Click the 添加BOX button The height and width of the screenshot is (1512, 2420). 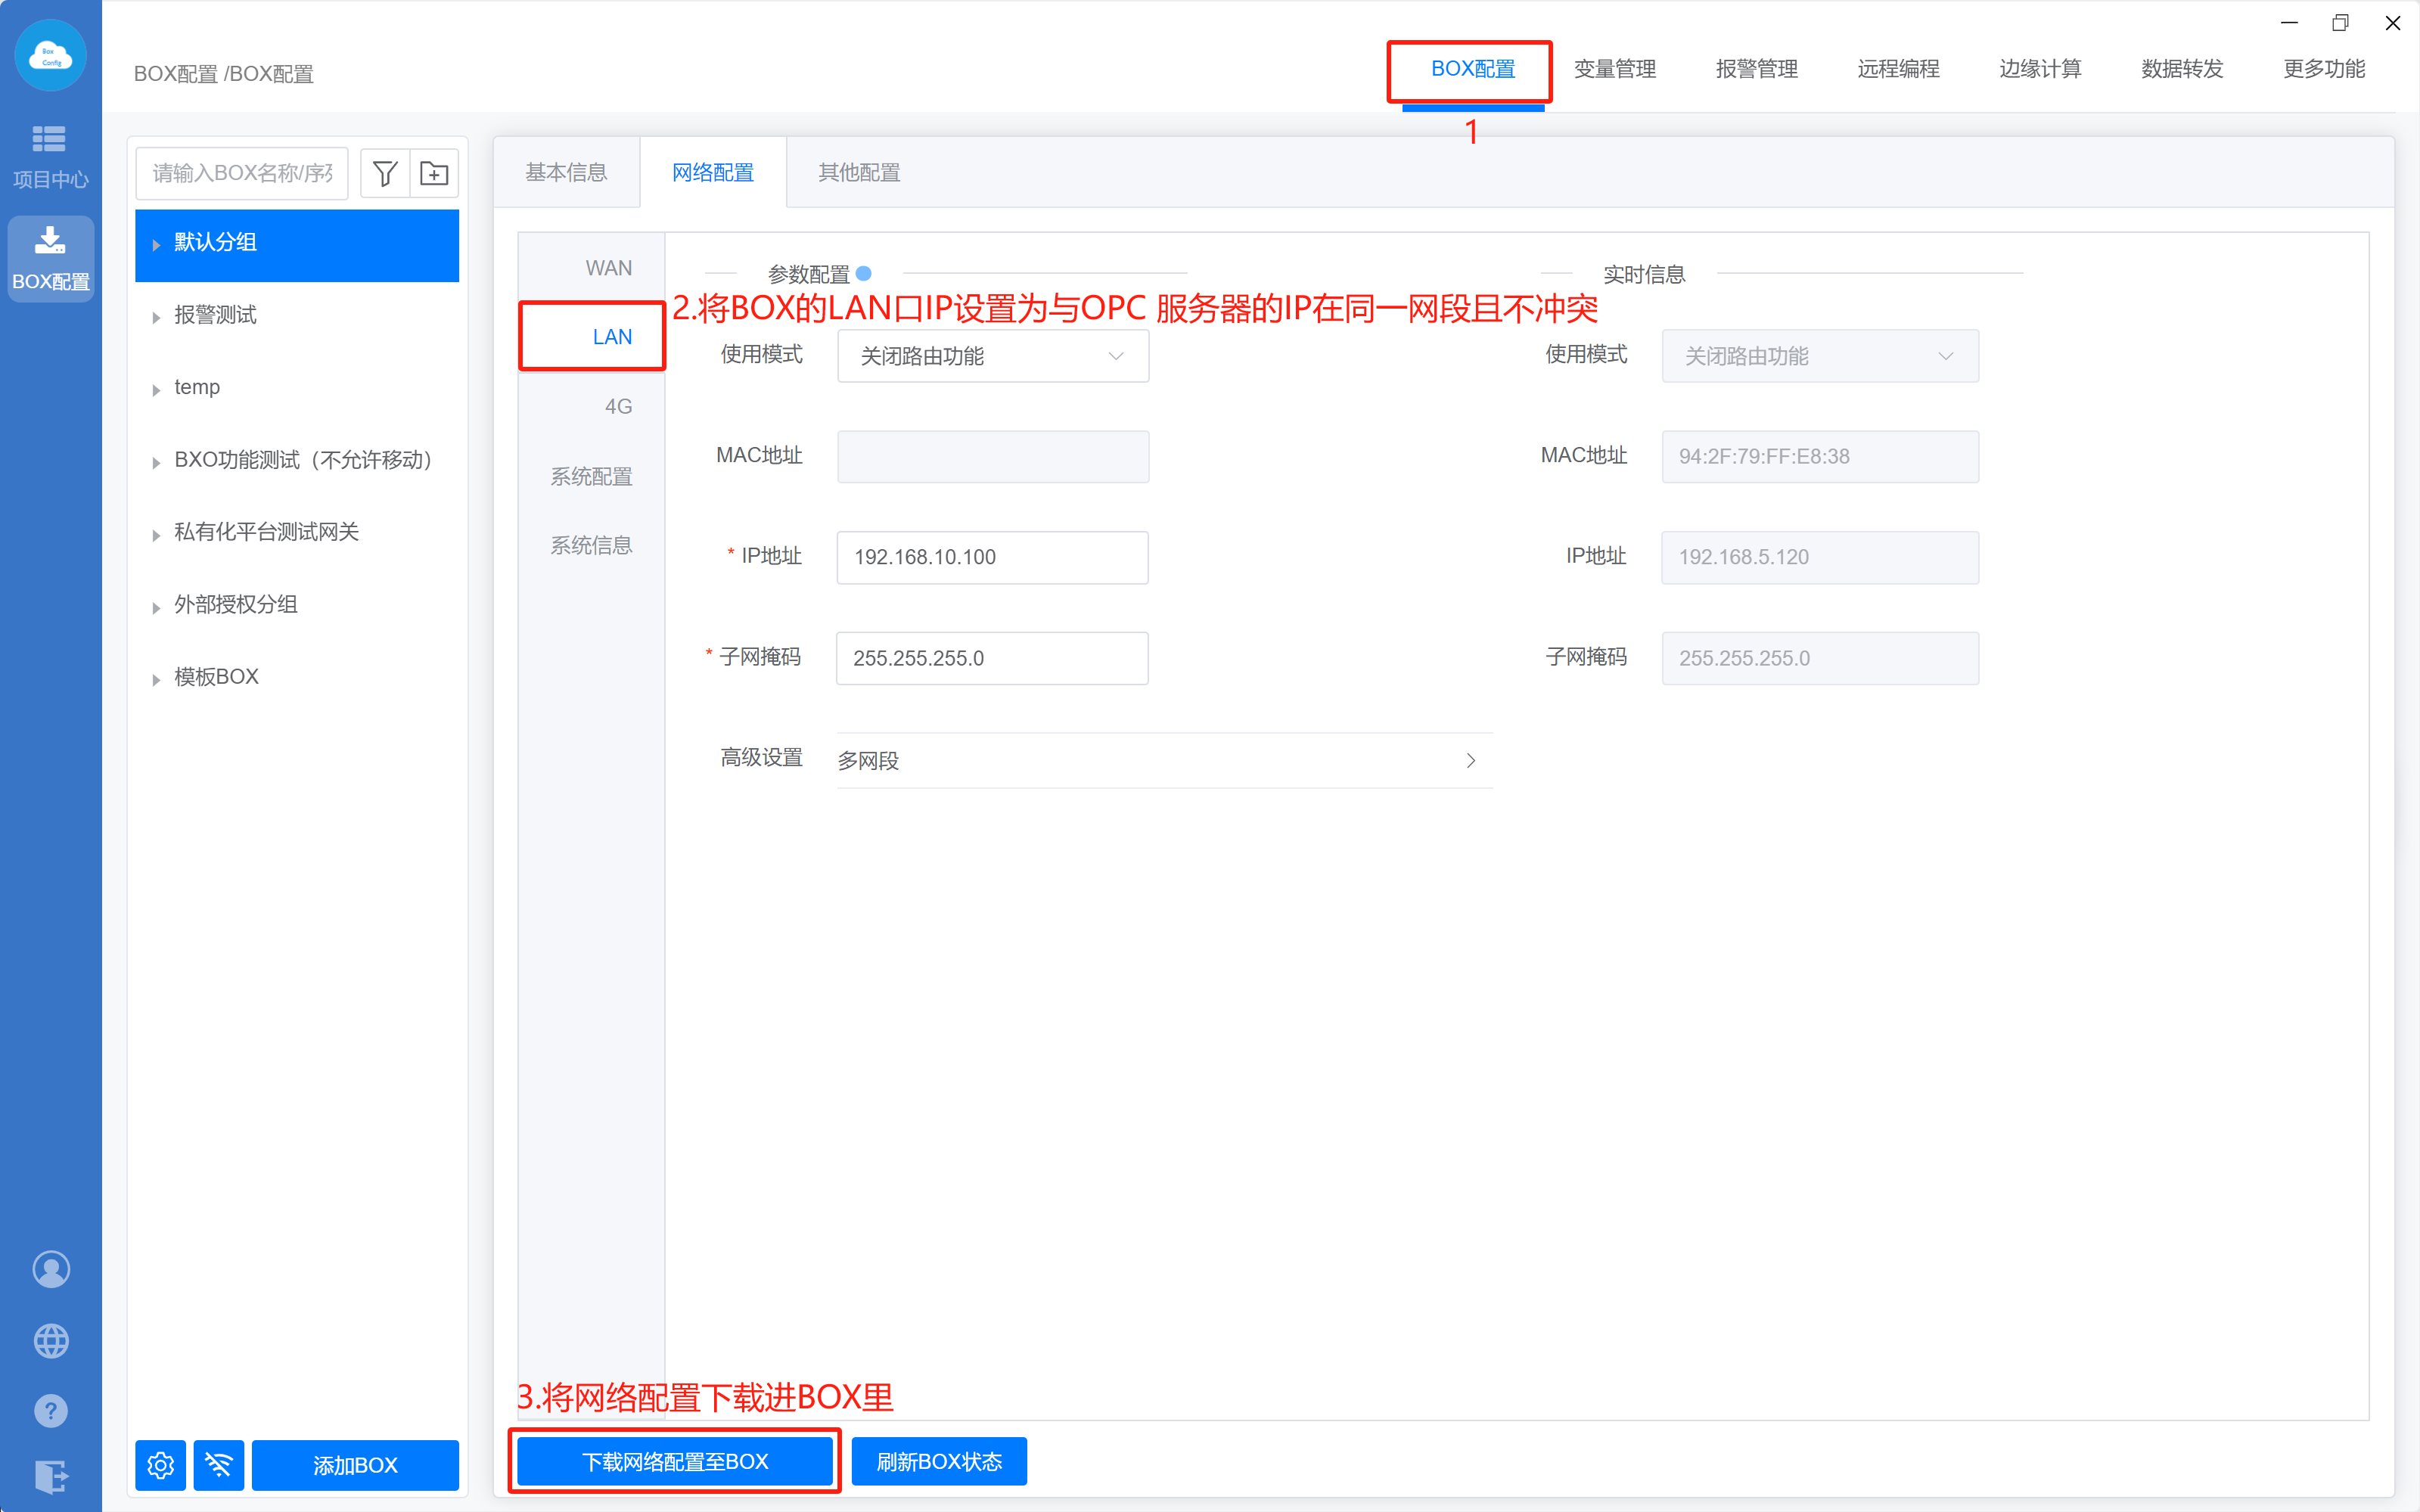point(355,1465)
